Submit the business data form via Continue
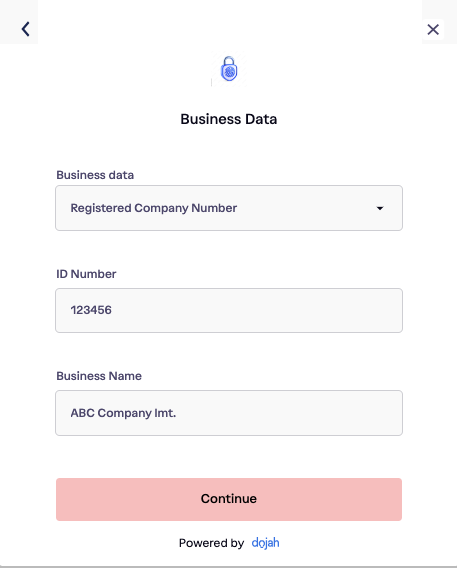Viewport: 457px width, 568px height. tap(229, 499)
